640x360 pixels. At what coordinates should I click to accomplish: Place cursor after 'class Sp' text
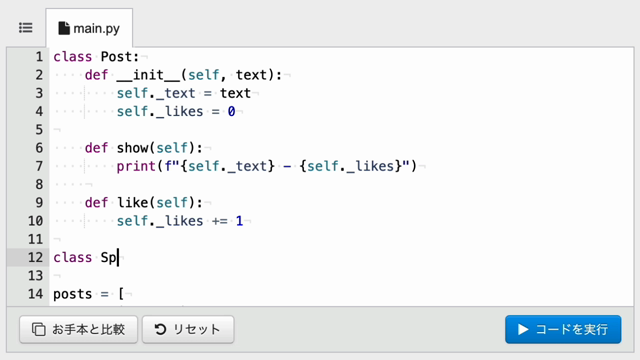point(118,258)
